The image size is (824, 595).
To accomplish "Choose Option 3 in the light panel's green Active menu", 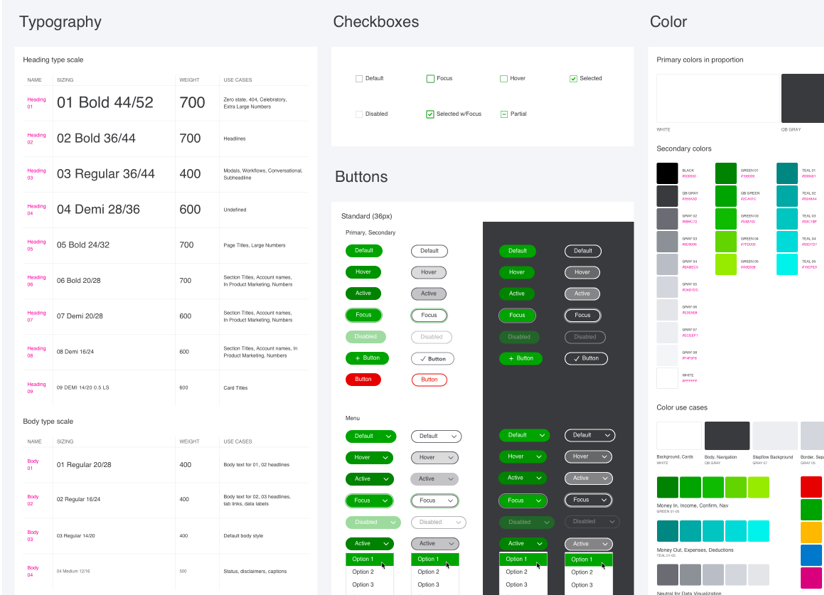I will click(369, 584).
